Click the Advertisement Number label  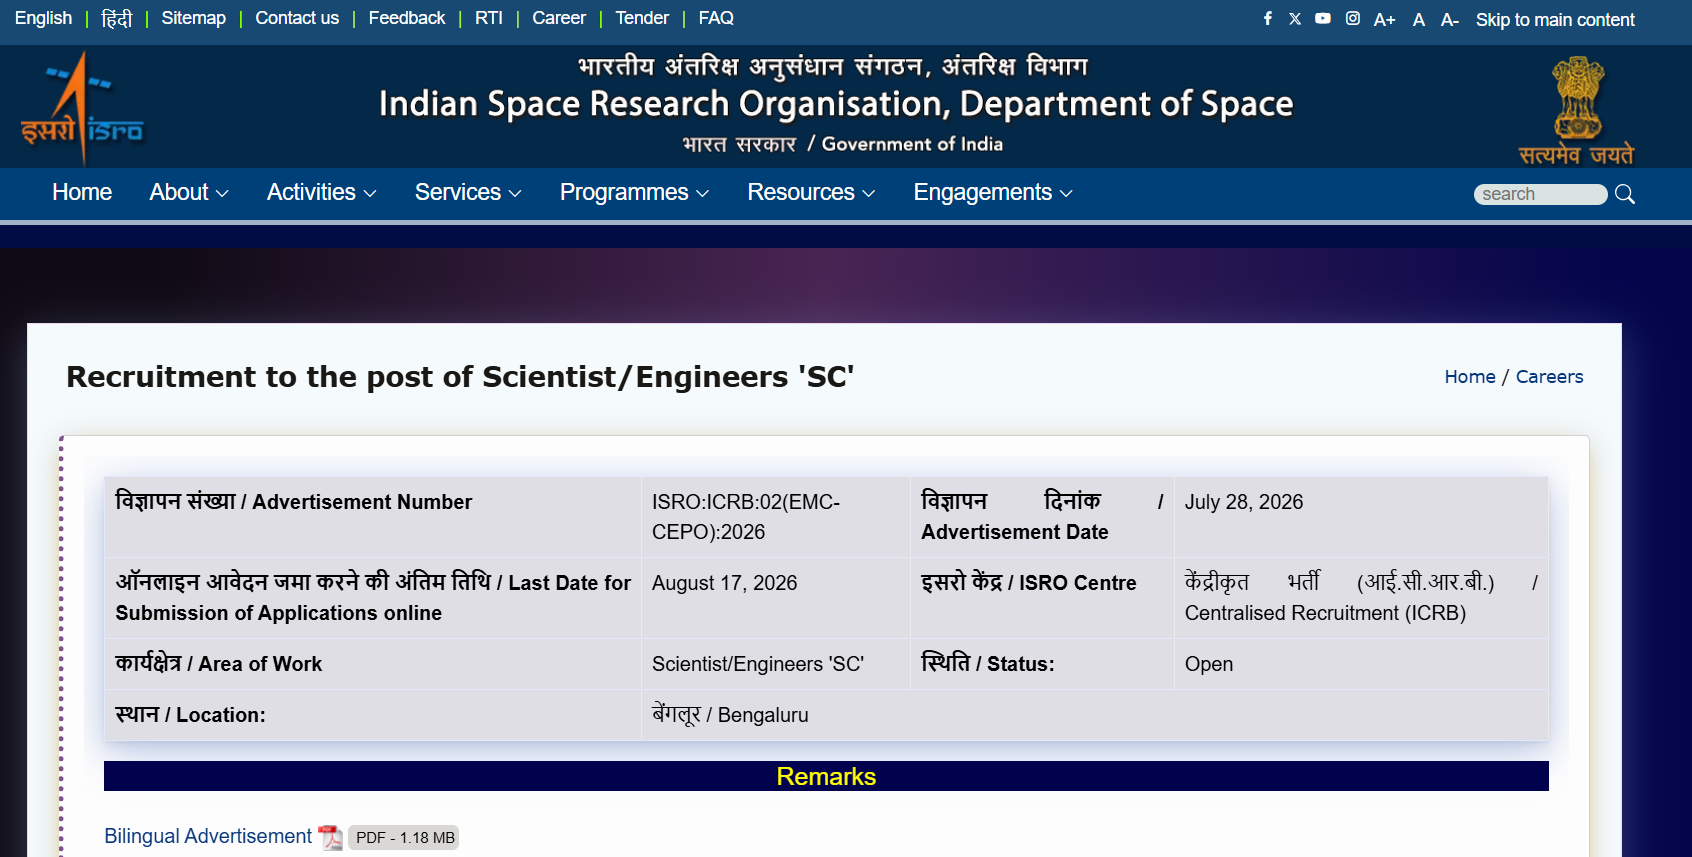click(294, 502)
